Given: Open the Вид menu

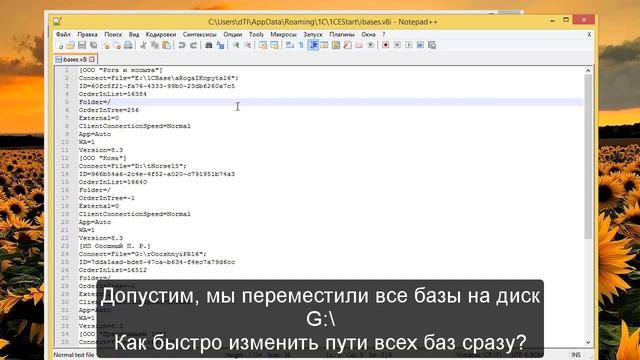Looking at the screenshot, I should 134,34.
